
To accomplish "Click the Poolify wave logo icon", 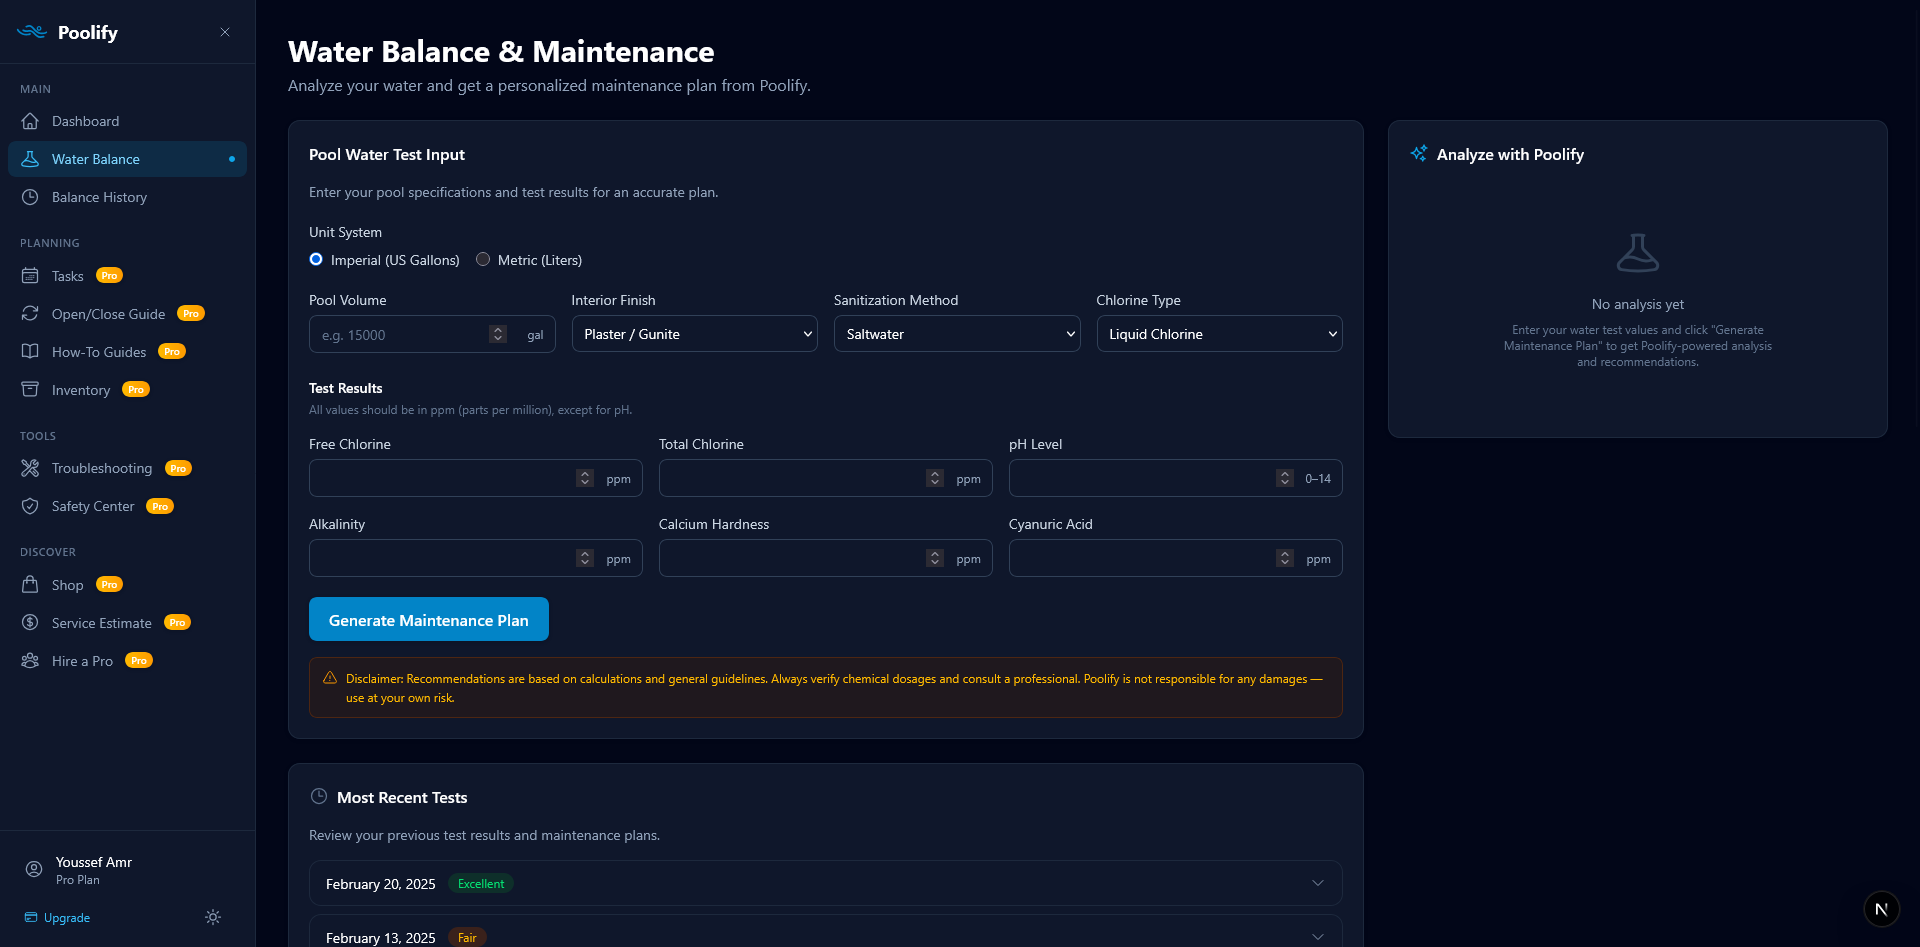I will pos(32,32).
